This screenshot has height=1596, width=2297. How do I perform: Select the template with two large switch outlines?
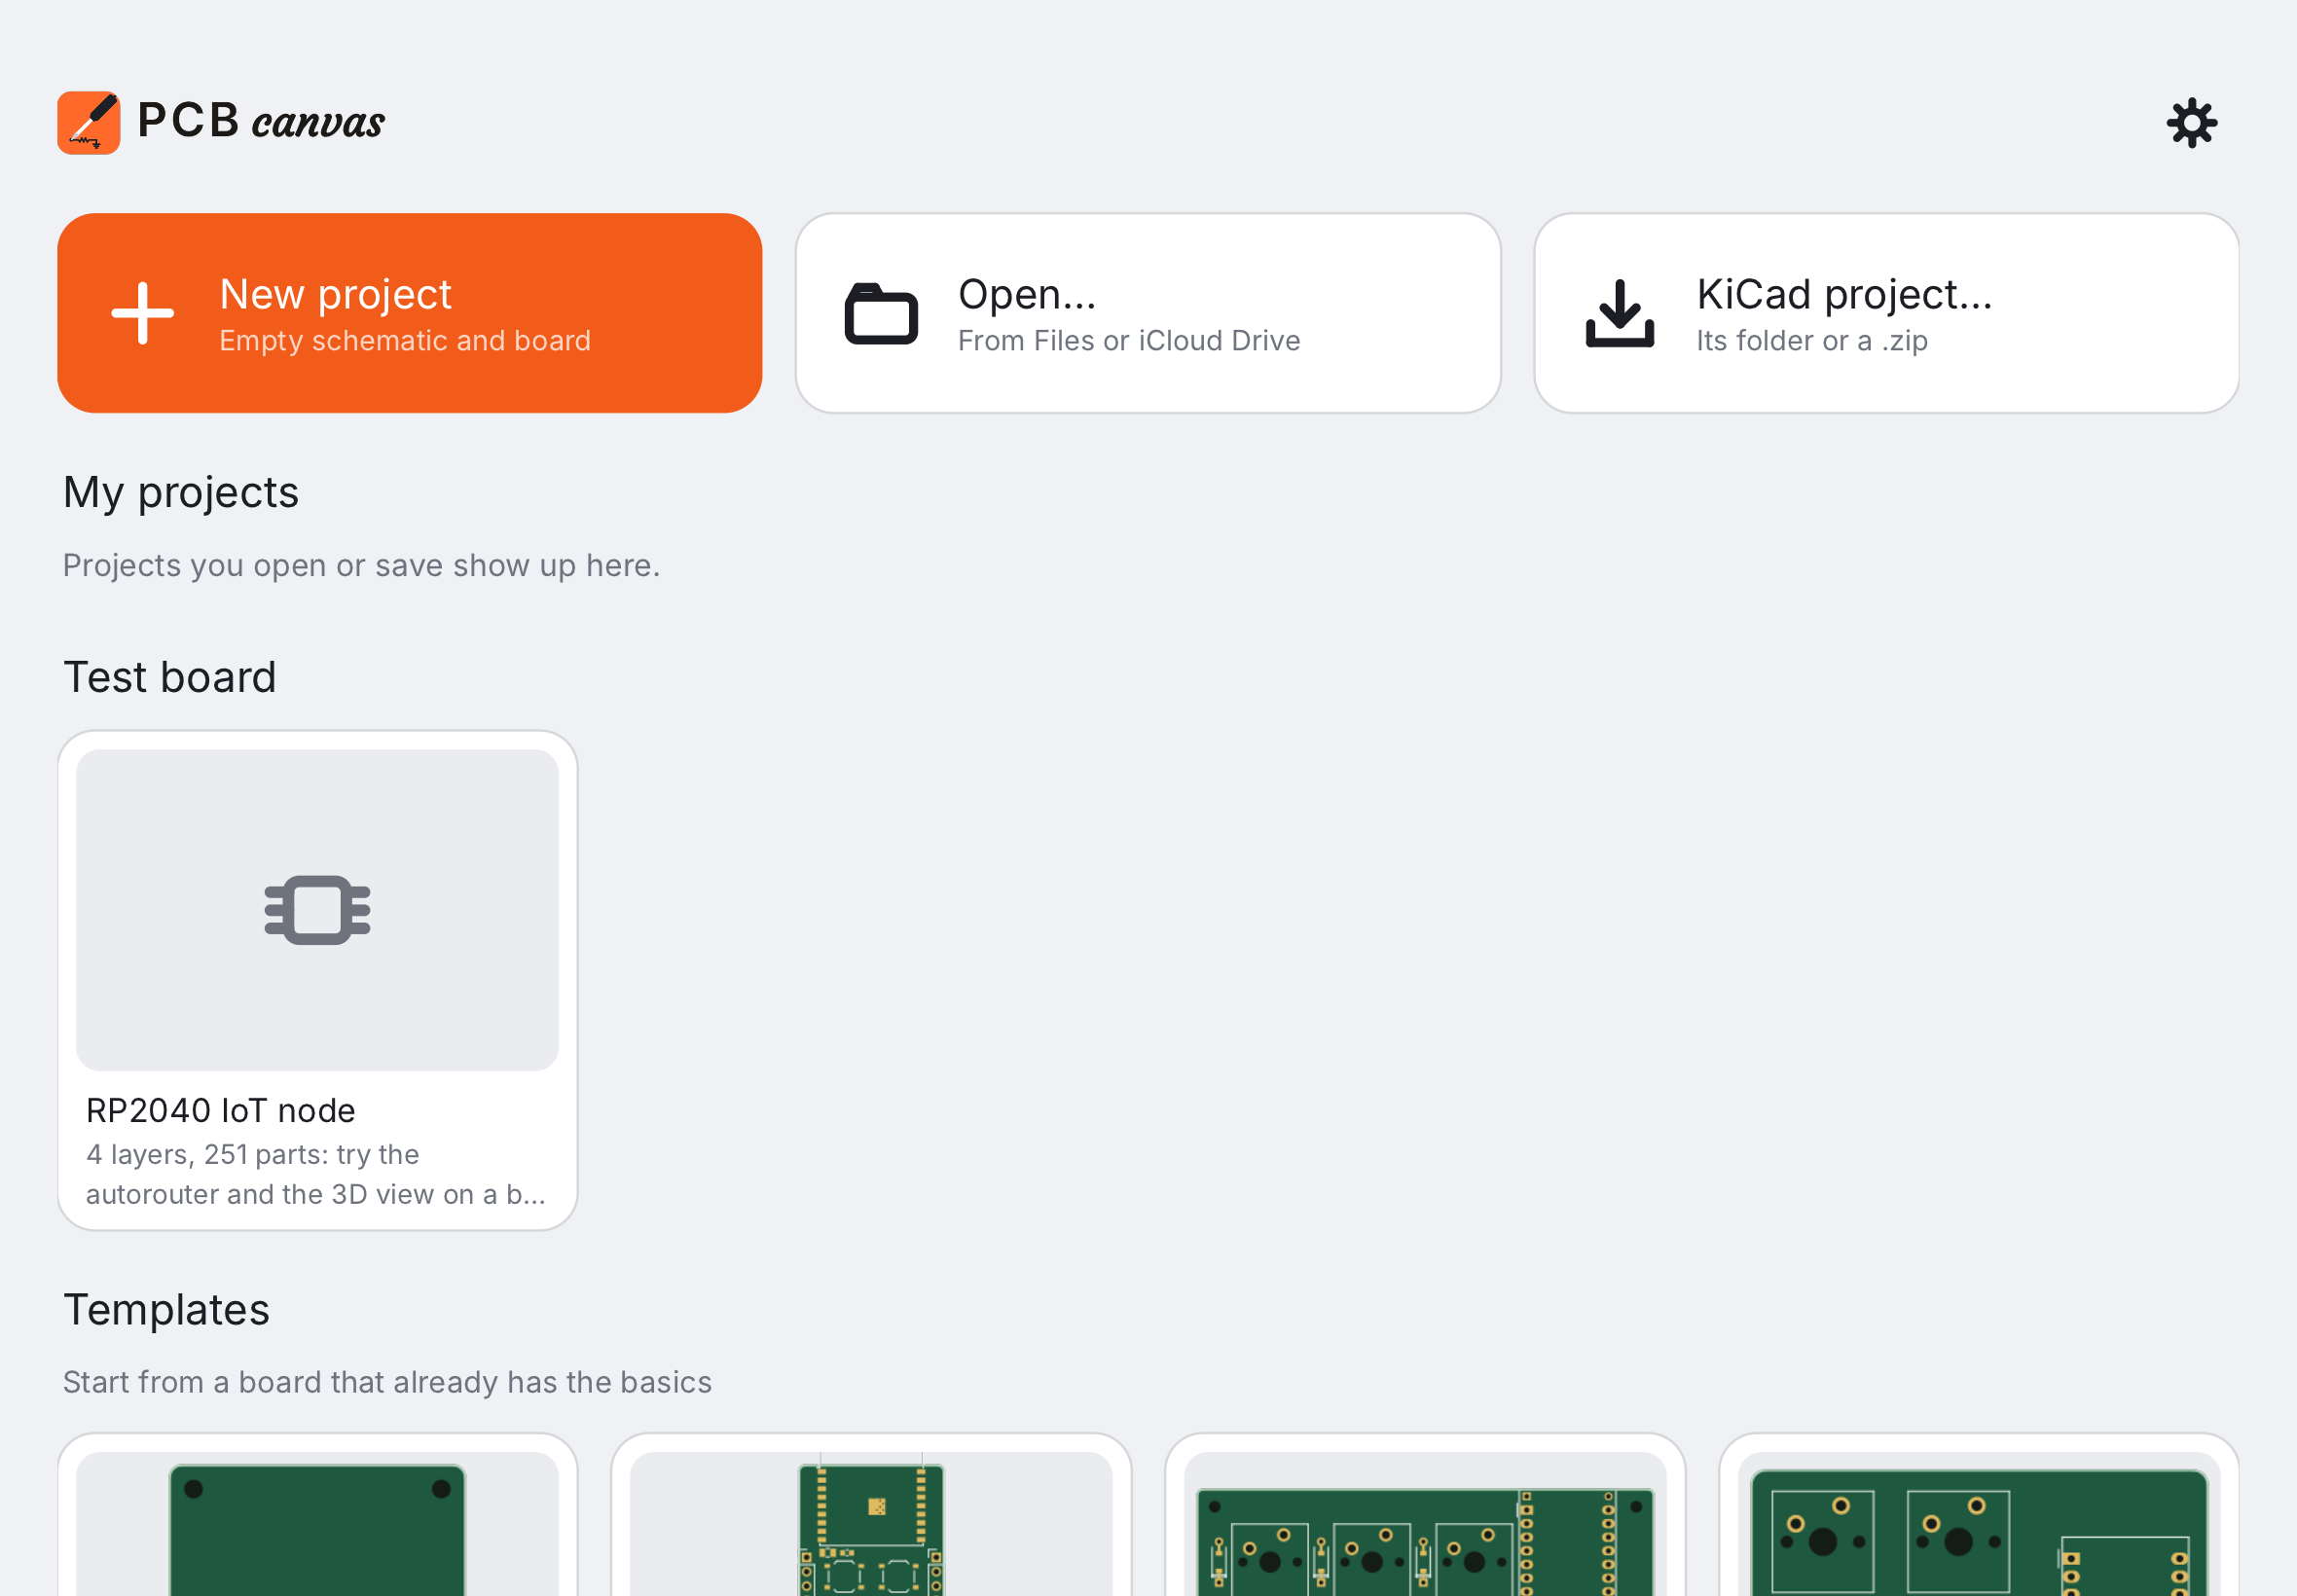tap(1979, 1515)
